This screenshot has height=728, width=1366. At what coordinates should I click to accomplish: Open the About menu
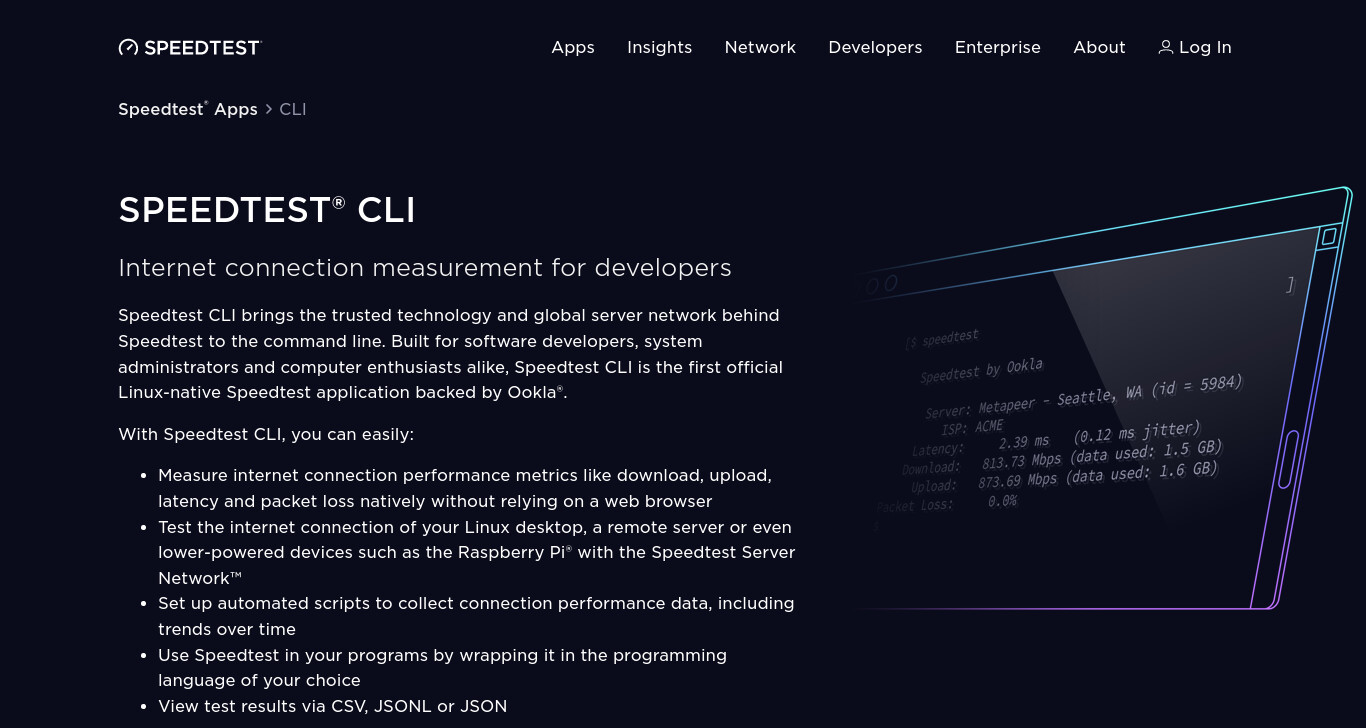tap(1099, 47)
